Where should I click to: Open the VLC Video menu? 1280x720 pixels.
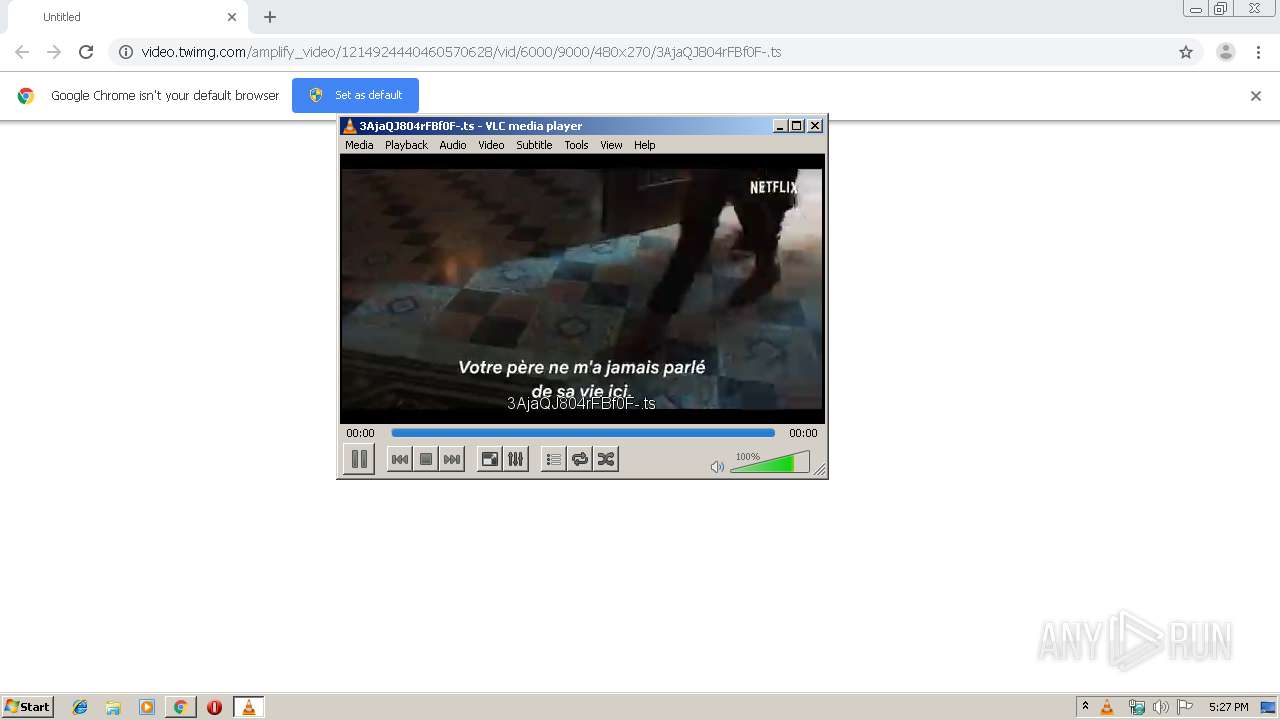(x=491, y=145)
